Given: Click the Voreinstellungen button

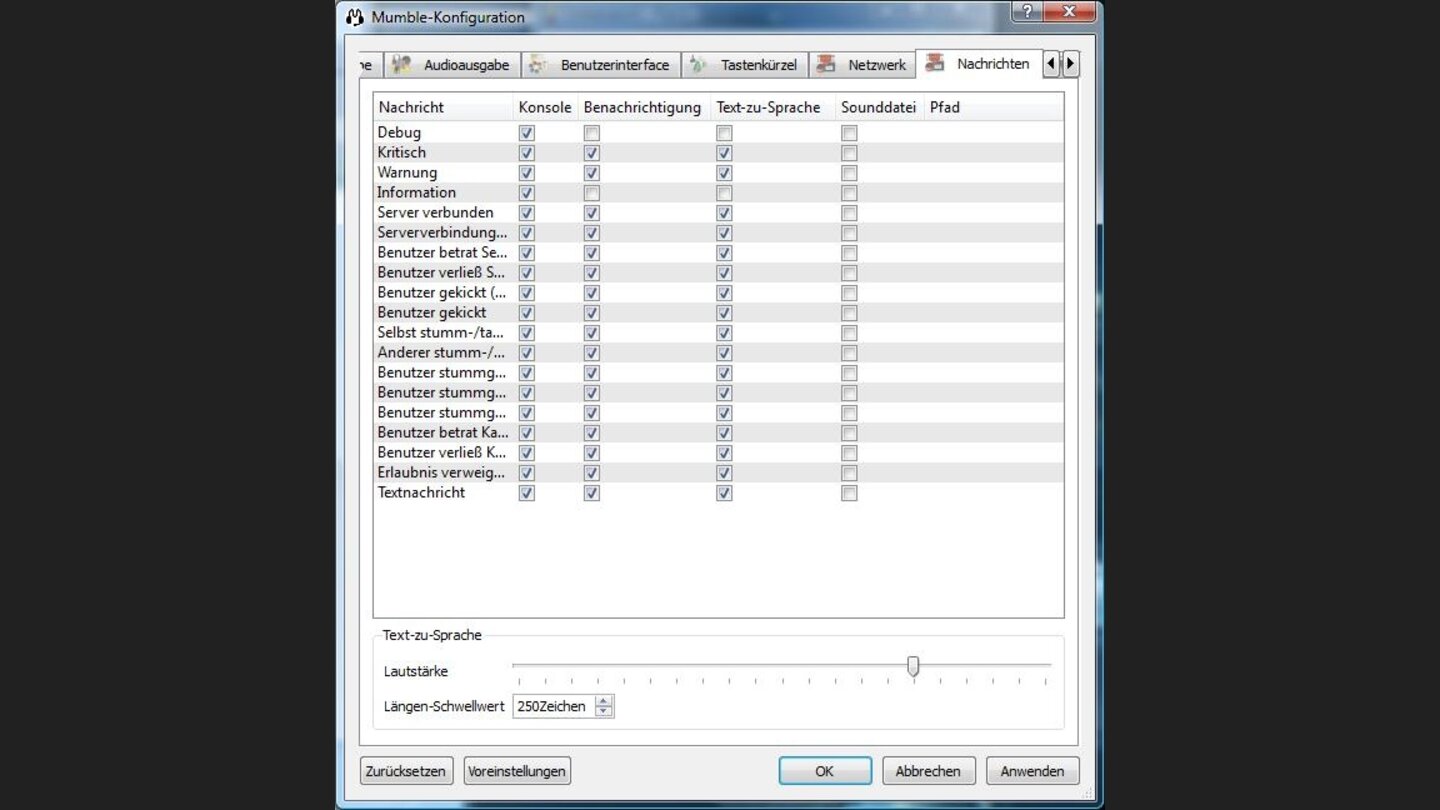Looking at the screenshot, I should [517, 771].
